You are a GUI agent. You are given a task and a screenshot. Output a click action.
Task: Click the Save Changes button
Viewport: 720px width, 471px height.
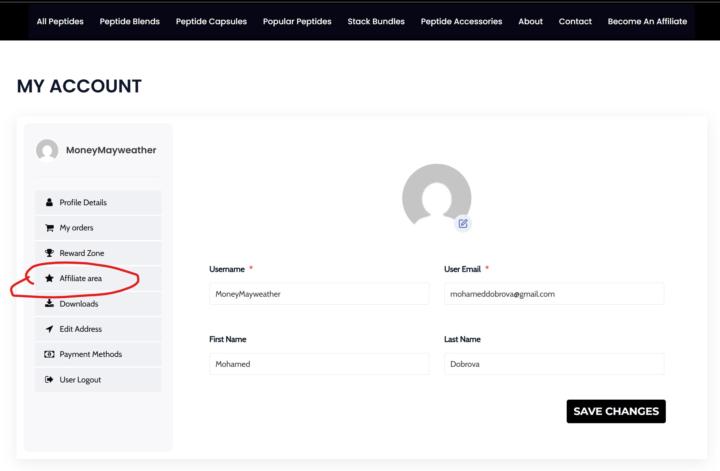pyautogui.click(x=616, y=411)
